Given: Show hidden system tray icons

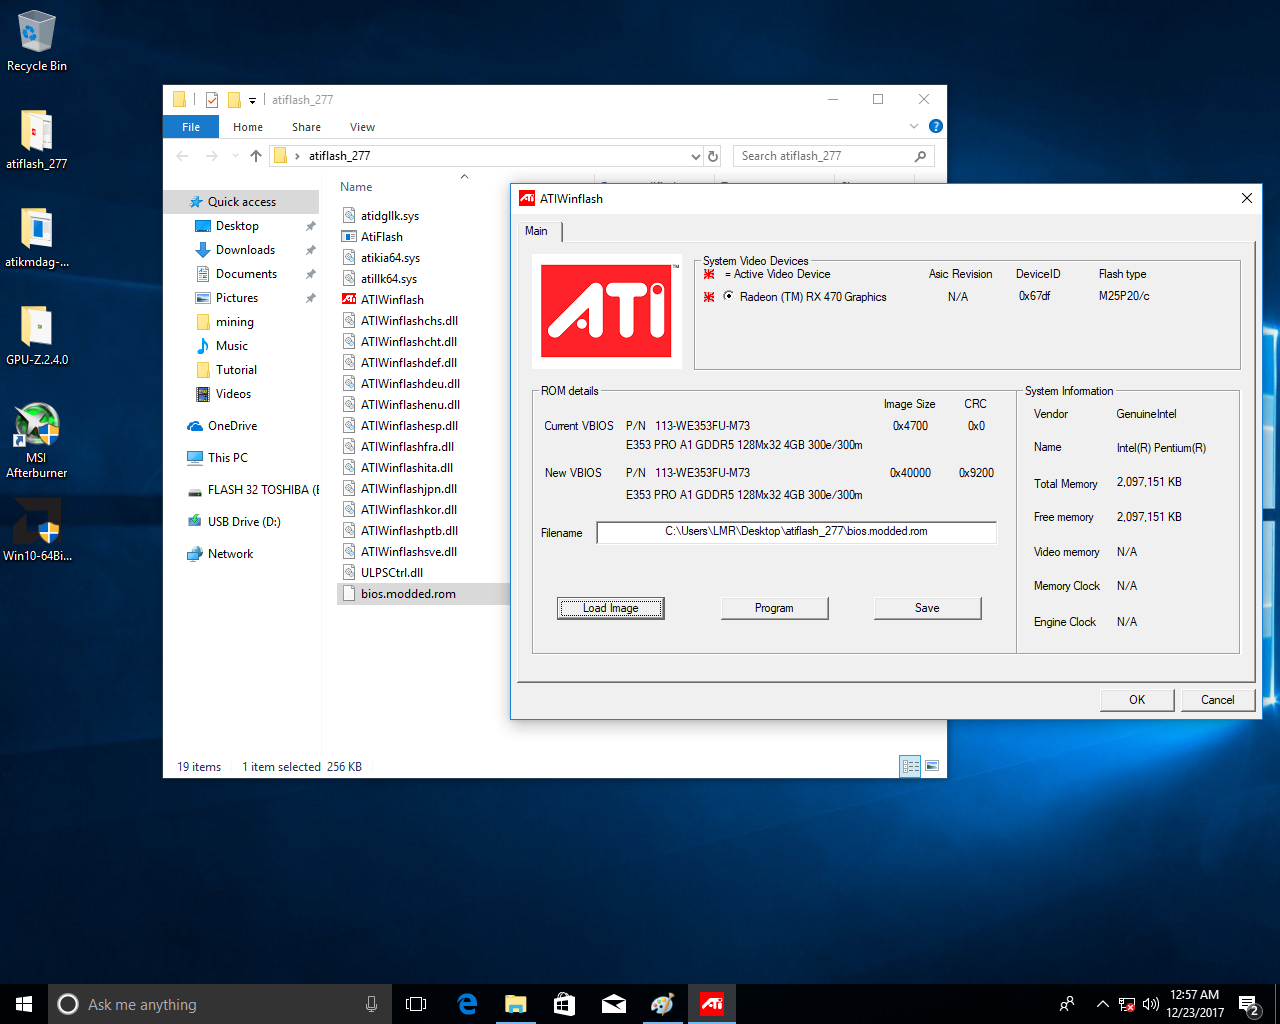Looking at the screenshot, I should pos(1102,1004).
